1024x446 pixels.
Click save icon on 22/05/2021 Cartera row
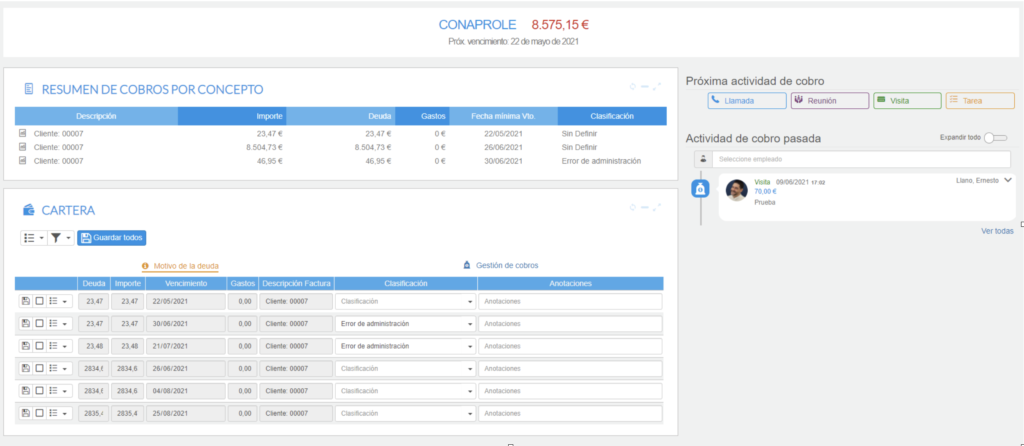pyautogui.click(x=25, y=302)
